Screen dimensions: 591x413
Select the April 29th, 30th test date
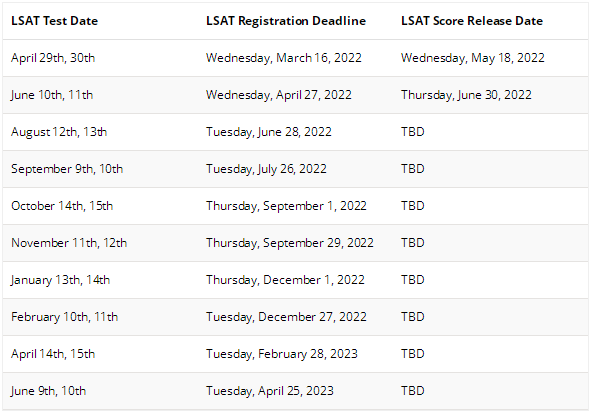(53, 58)
